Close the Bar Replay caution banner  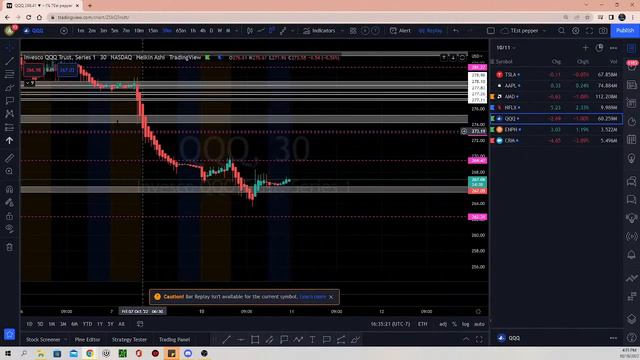pos(331,297)
